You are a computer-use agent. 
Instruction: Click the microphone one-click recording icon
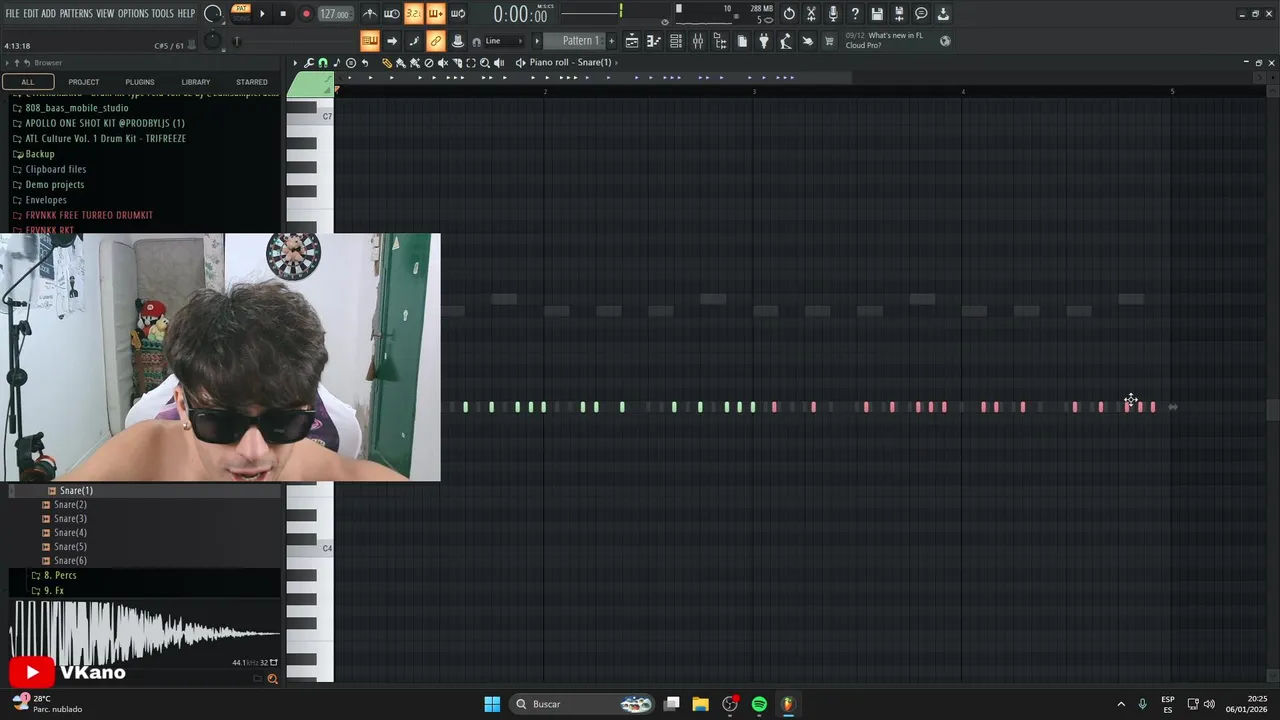(x=833, y=14)
